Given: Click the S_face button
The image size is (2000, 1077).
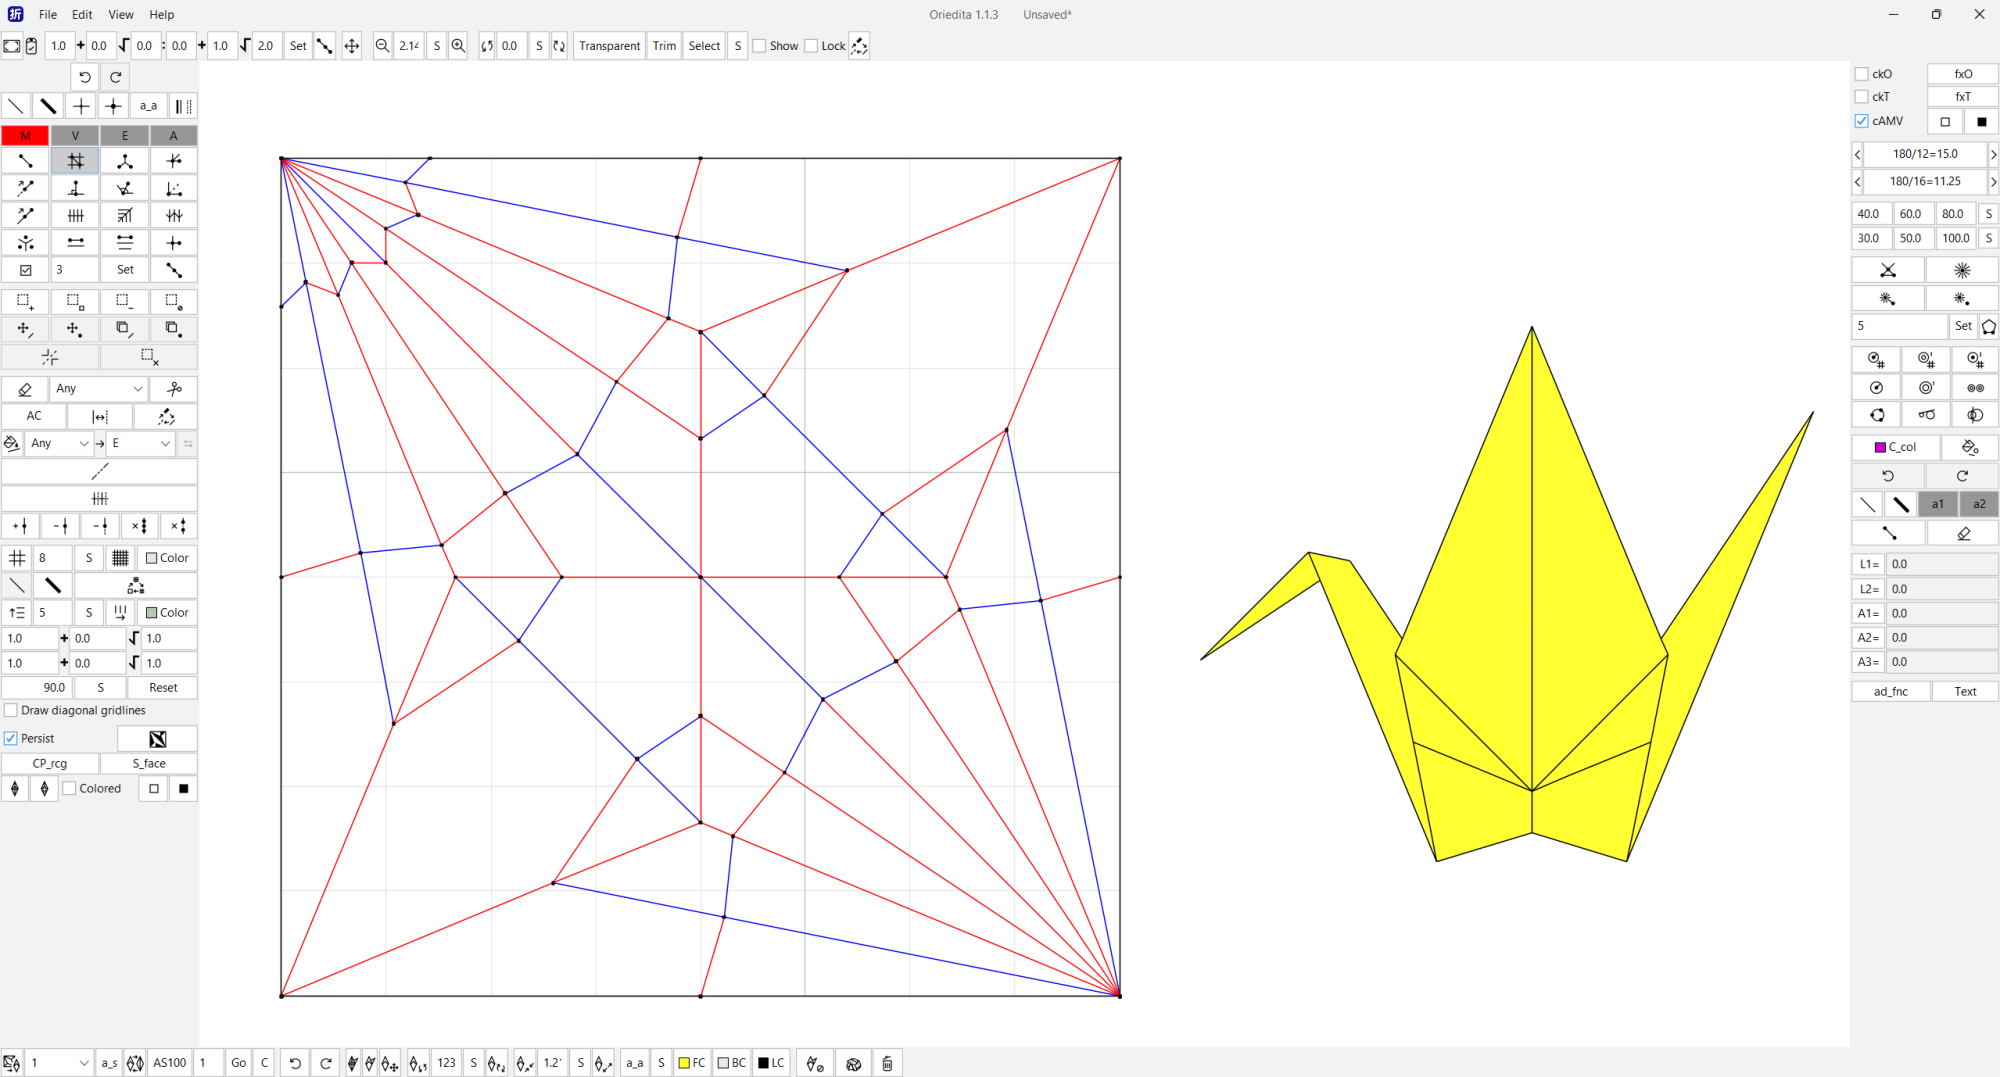Looking at the screenshot, I should pos(149,763).
